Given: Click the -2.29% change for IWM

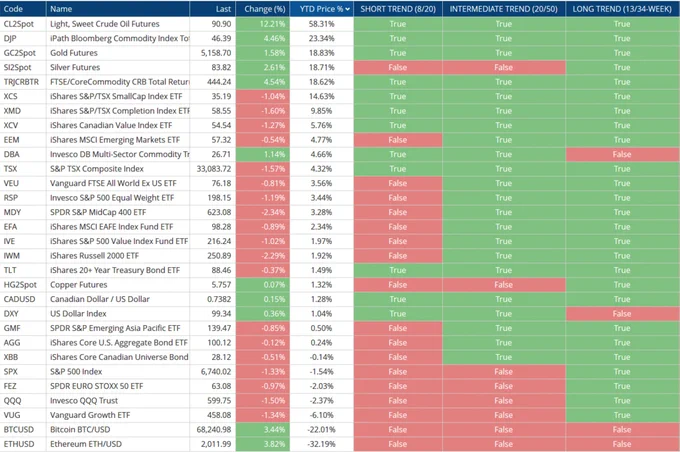Looking at the screenshot, I should [x=263, y=256].
